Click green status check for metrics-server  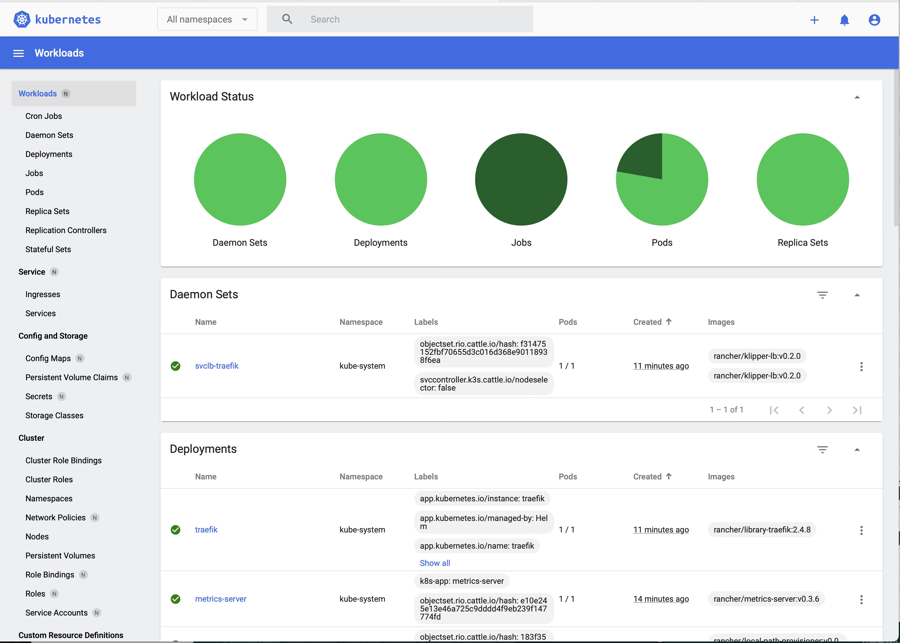pyautogui.click(x=176, y=599)
